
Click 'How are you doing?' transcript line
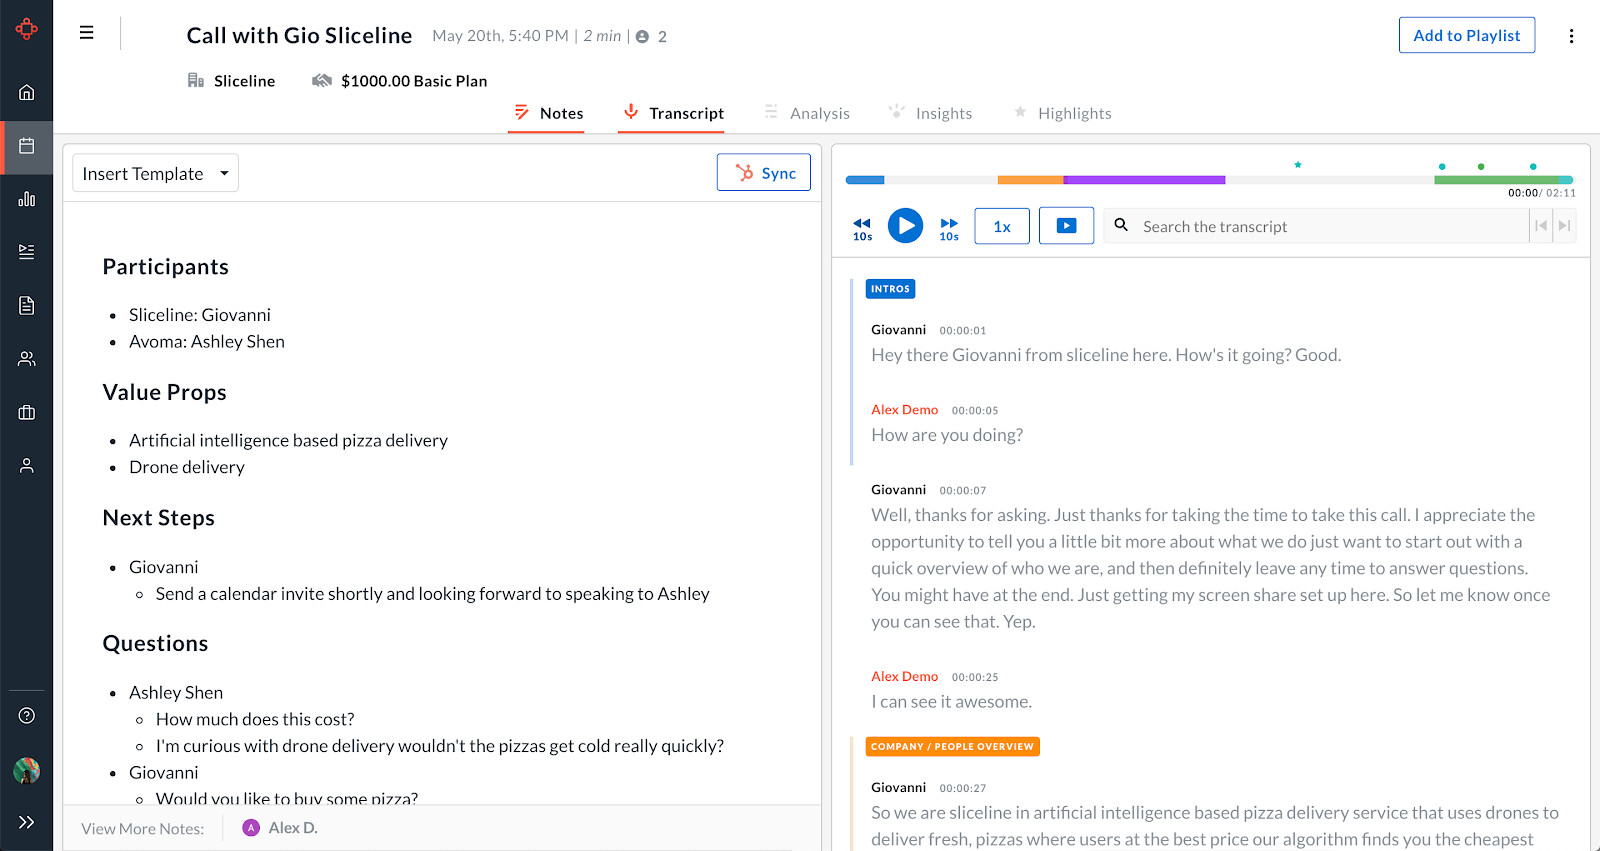pos(947,435)
